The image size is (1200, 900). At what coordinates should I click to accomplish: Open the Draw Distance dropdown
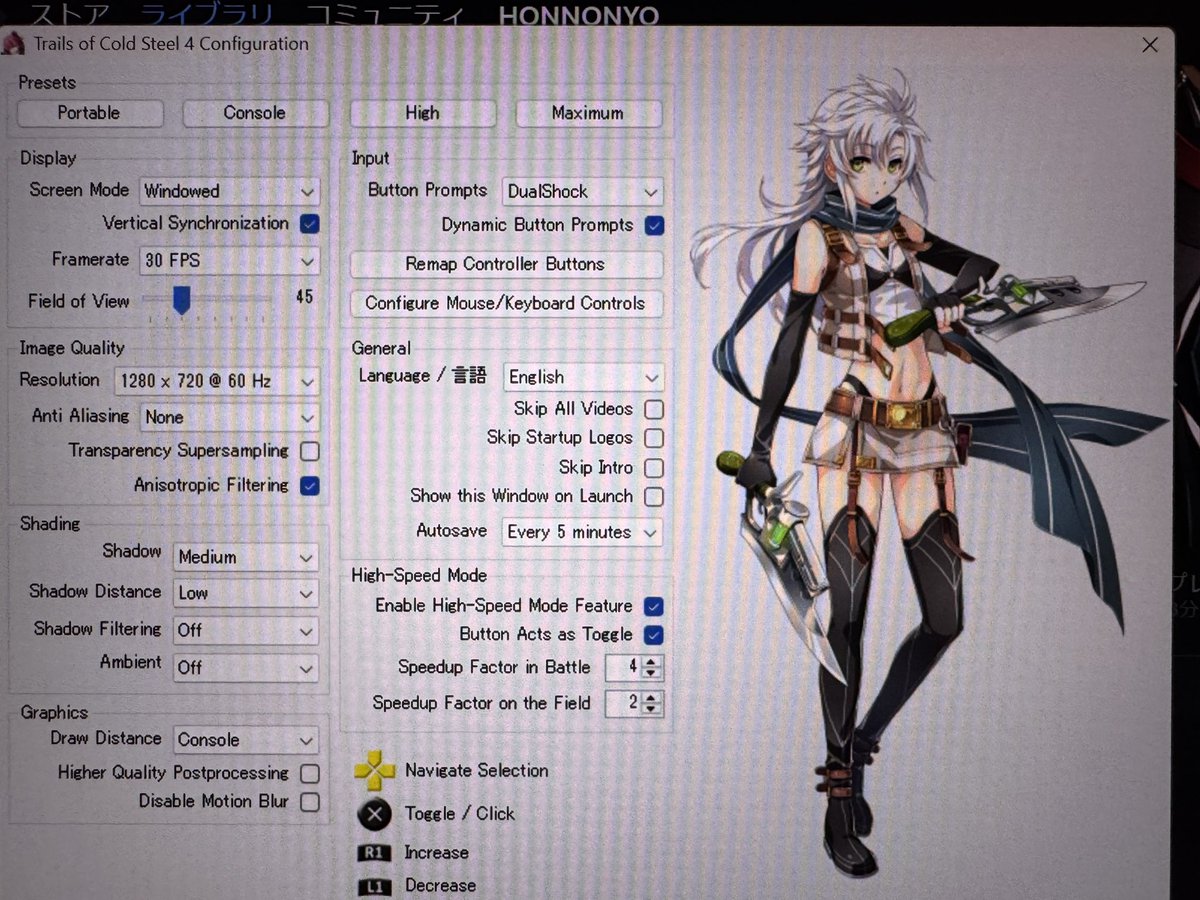[x=246, y=740]
